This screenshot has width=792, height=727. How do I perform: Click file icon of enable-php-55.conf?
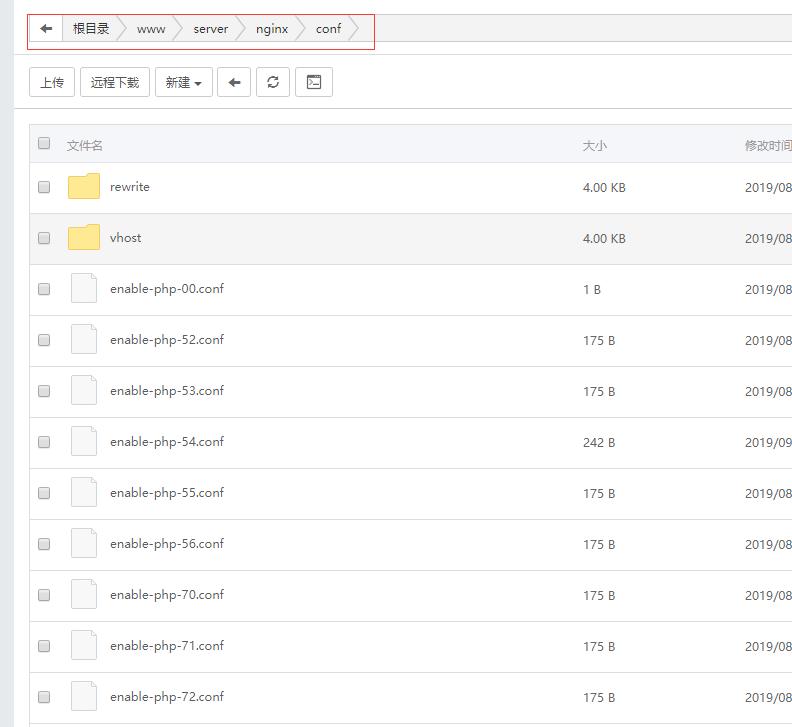tap(84, 493)
